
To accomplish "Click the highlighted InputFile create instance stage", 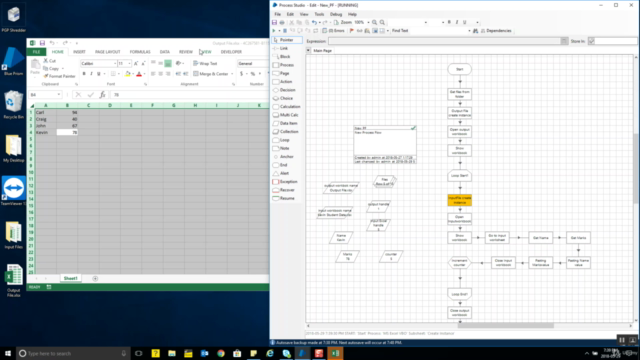I will 460,200.
